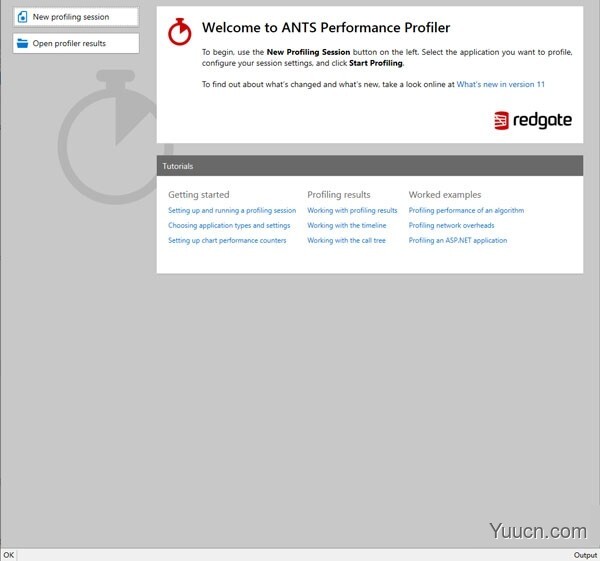Click the OK status indicator

click(9, 555)
